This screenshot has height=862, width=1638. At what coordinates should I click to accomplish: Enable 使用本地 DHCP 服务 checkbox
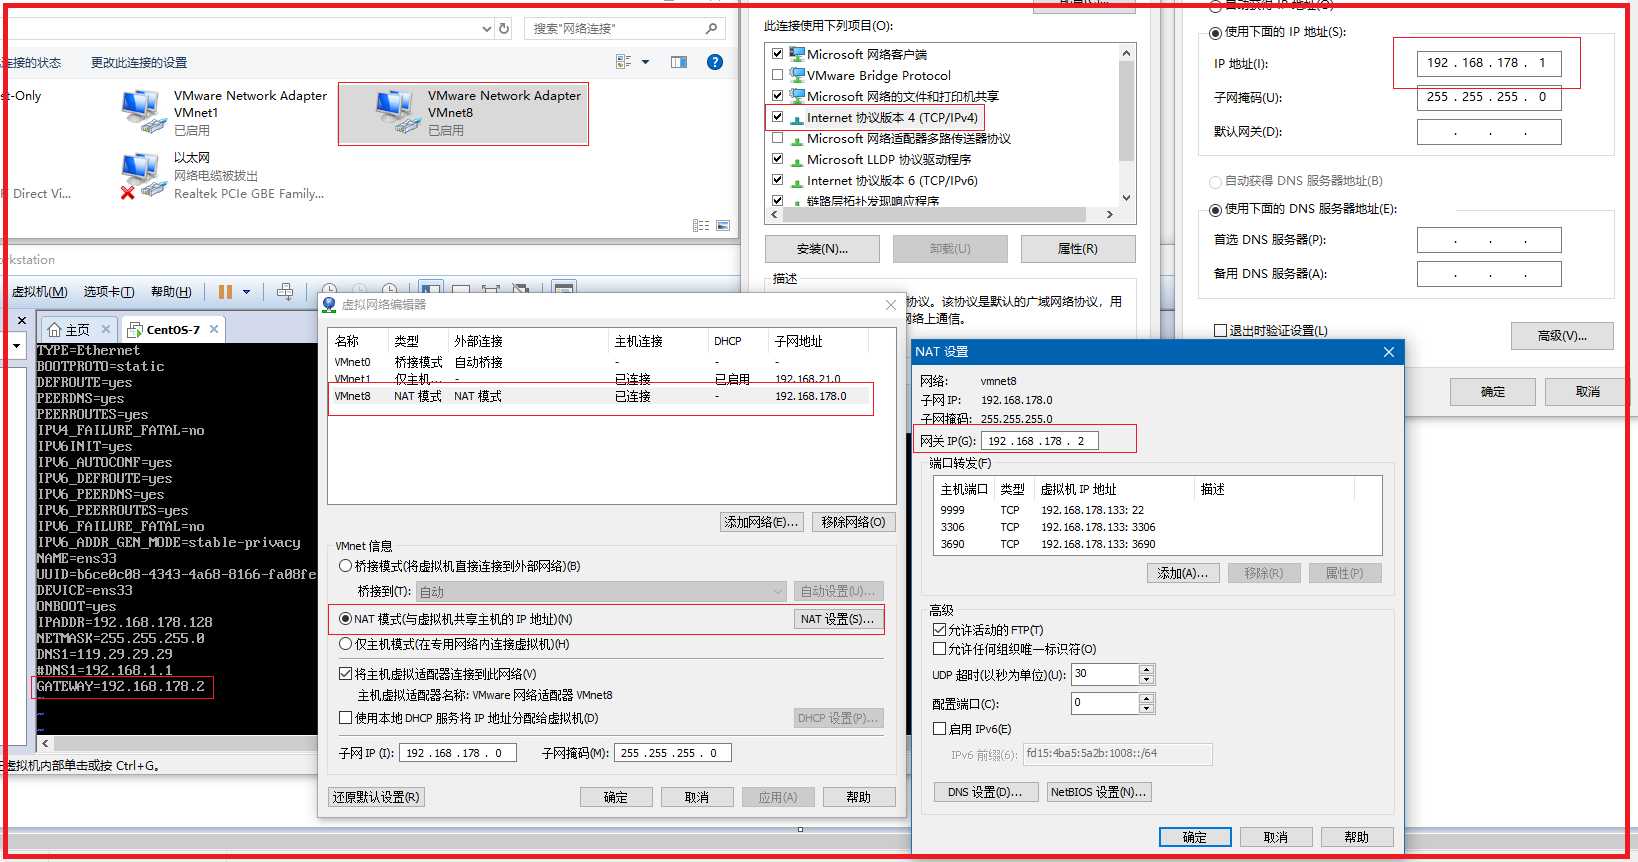pos(345,718)
